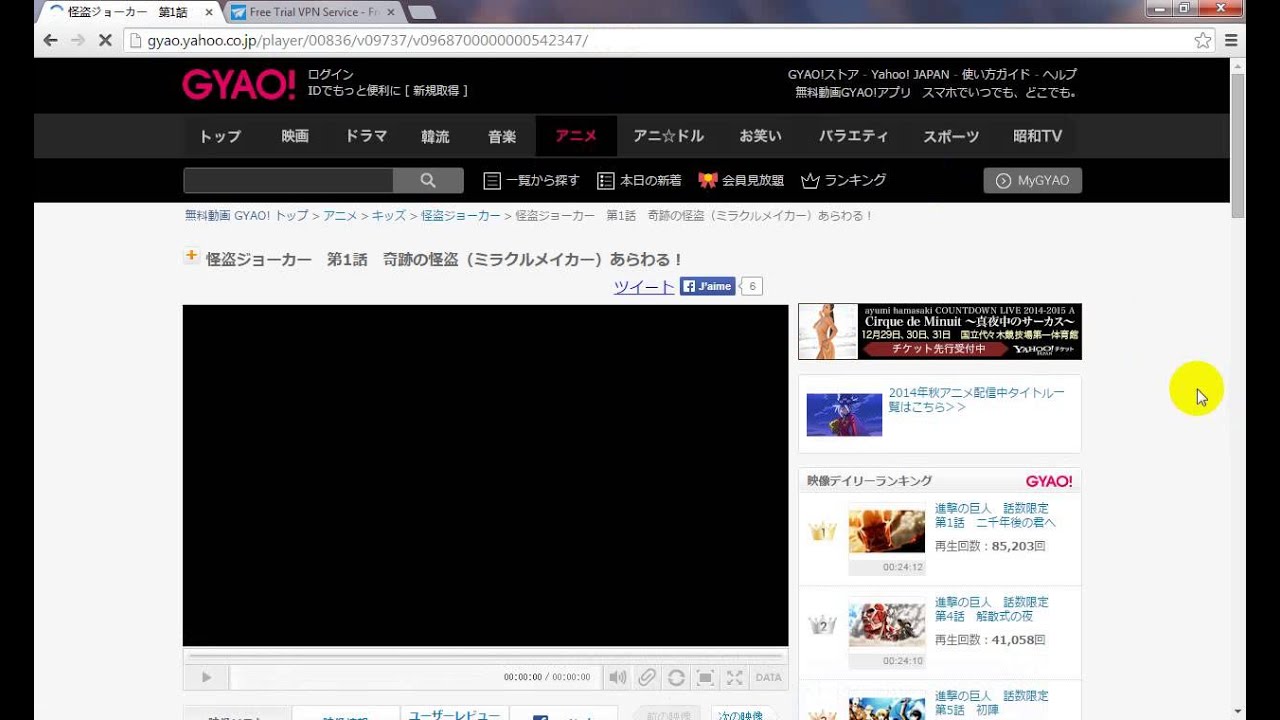The height and width of the screenshot is (720, 1280).
Task: Open a new tab button
Action: (421, 13)
